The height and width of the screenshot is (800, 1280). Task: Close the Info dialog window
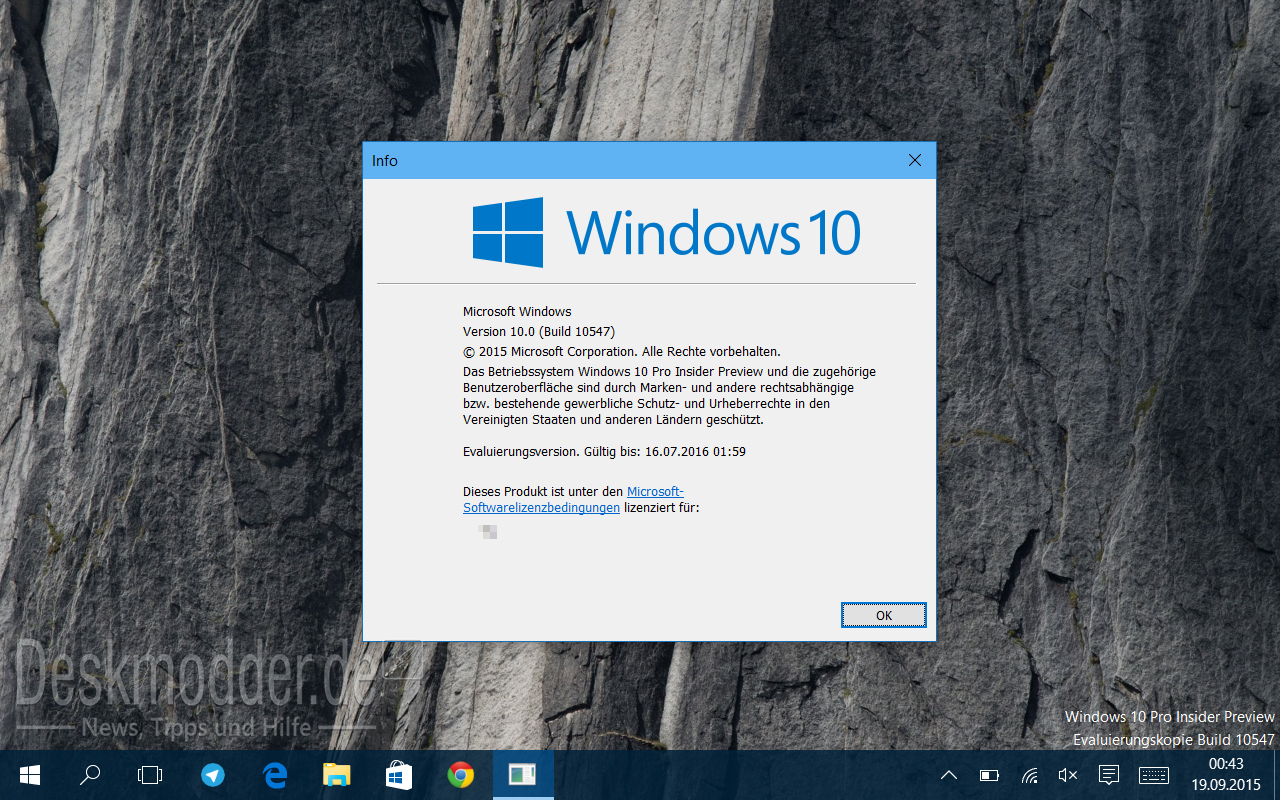(914, 160)
